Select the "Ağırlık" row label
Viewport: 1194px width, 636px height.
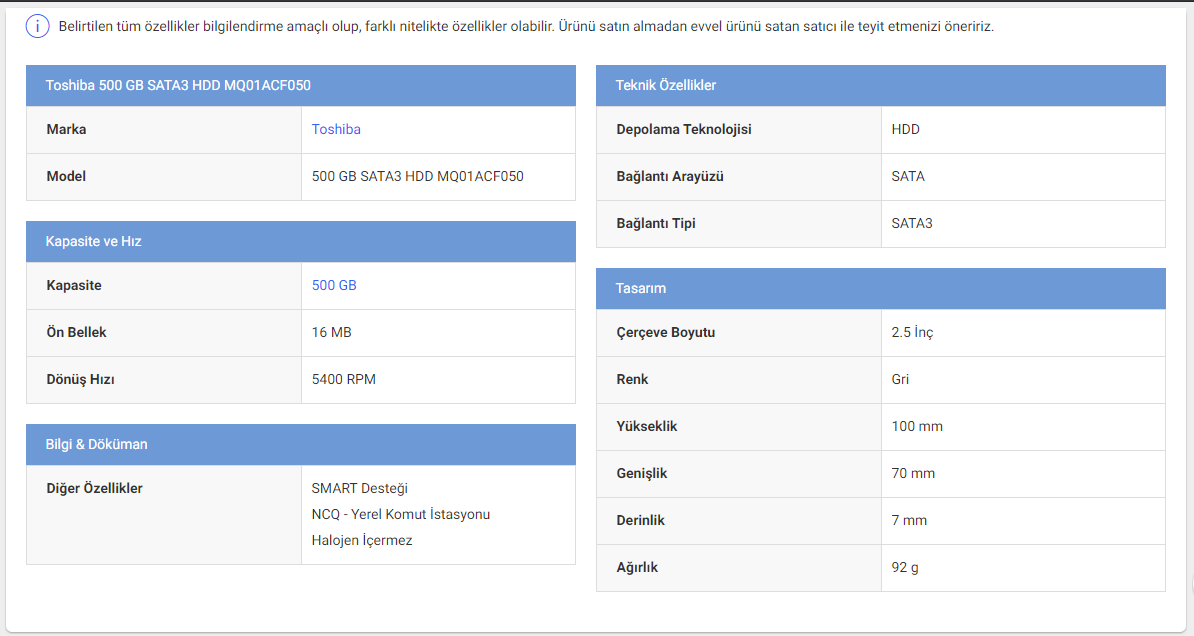(x=637, y=568)
